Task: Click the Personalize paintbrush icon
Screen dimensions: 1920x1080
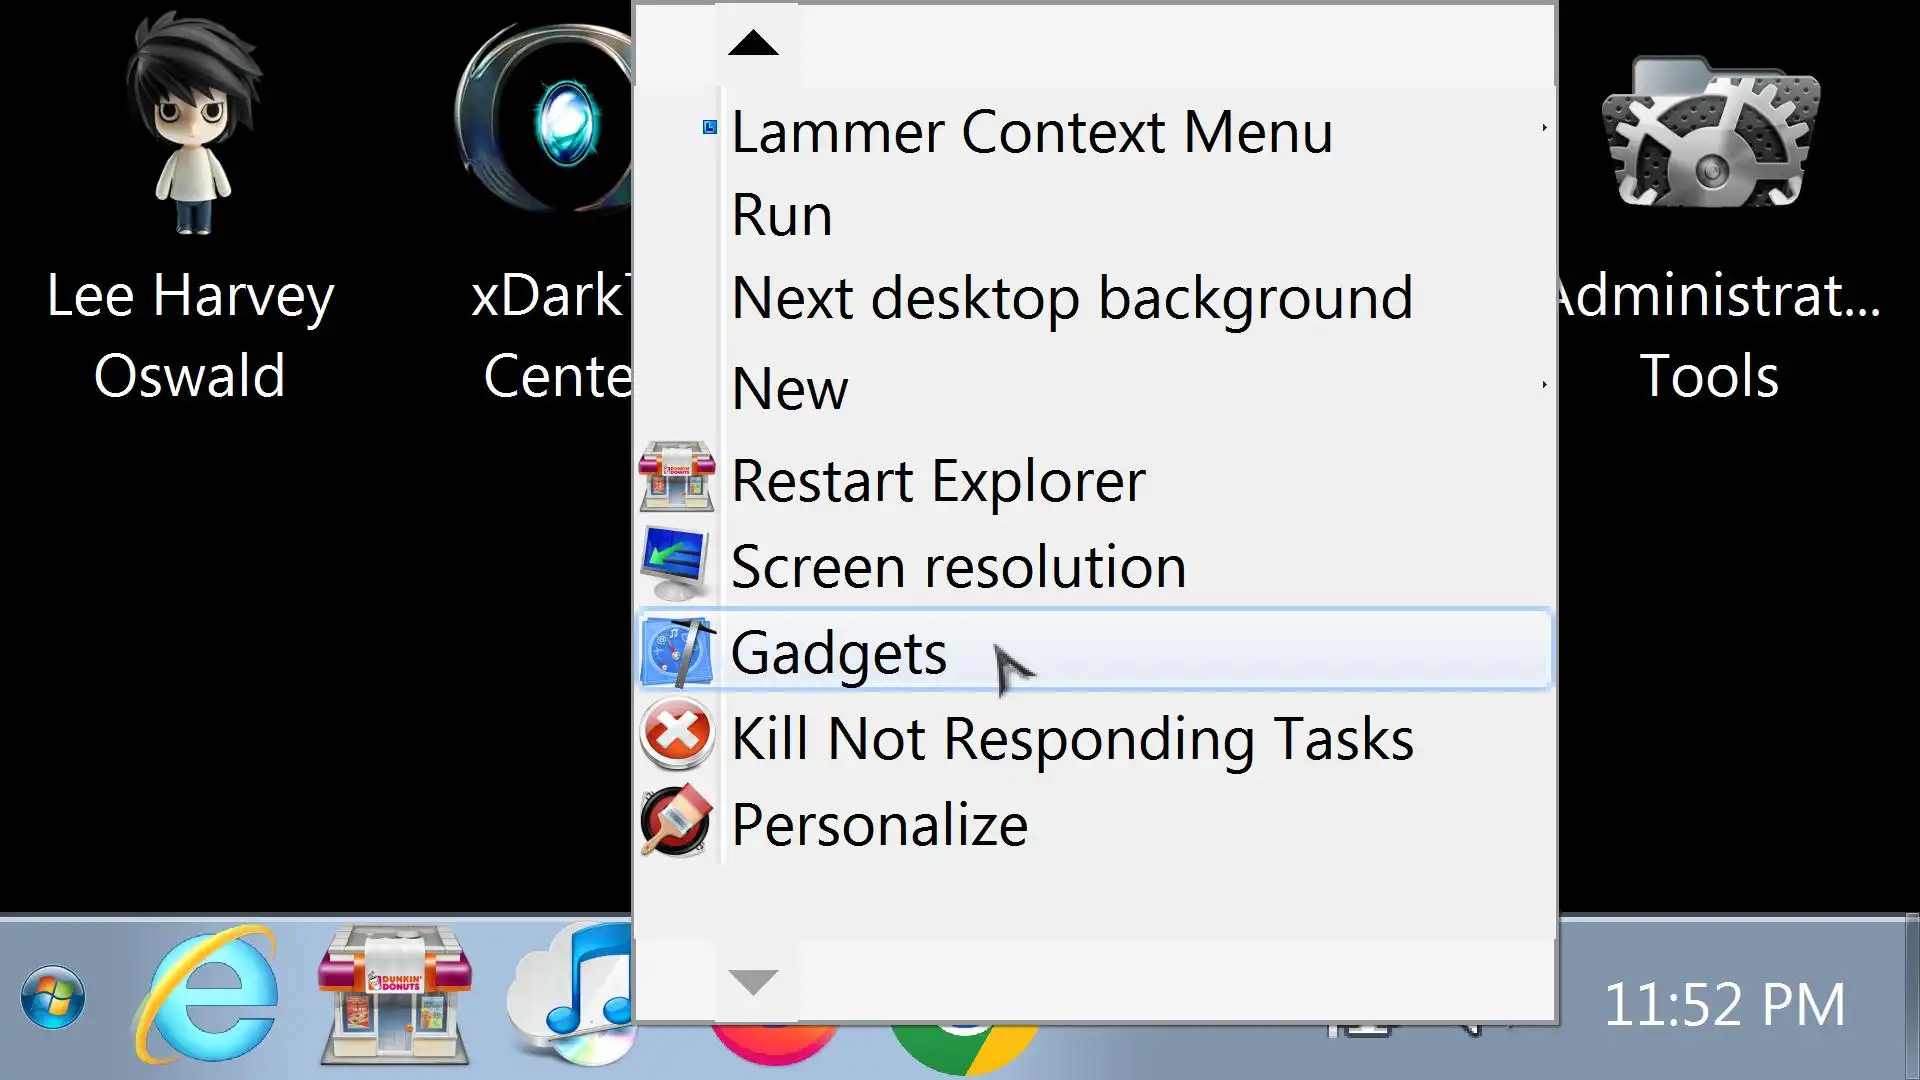Action: pos(677,822)
